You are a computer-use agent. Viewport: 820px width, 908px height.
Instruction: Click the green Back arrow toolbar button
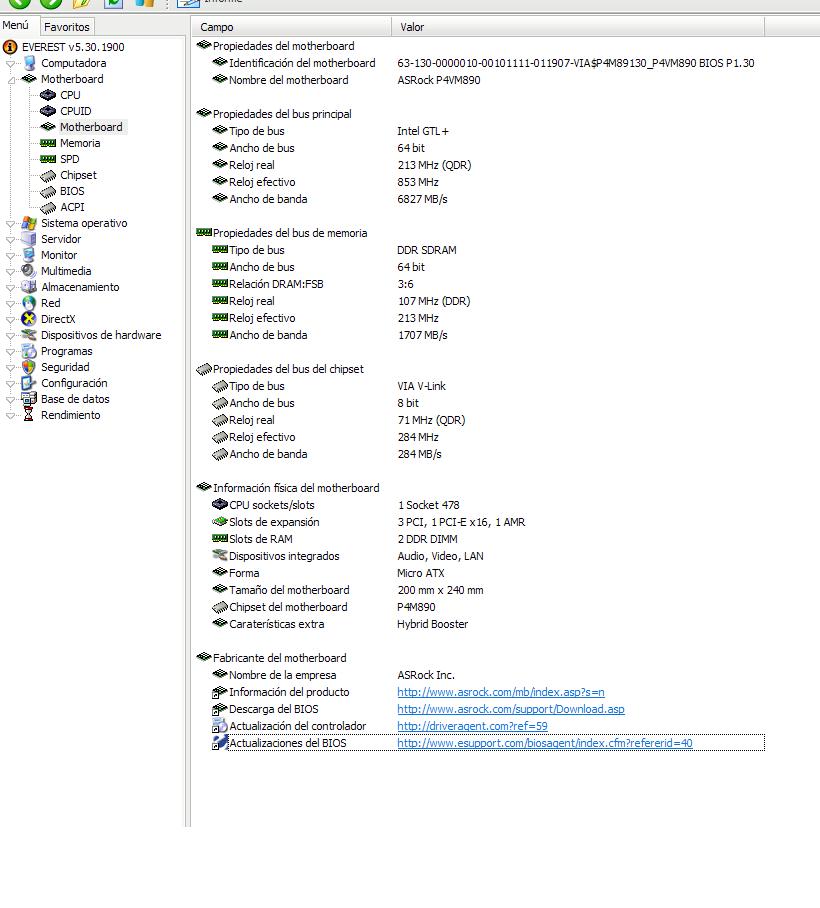19,3
